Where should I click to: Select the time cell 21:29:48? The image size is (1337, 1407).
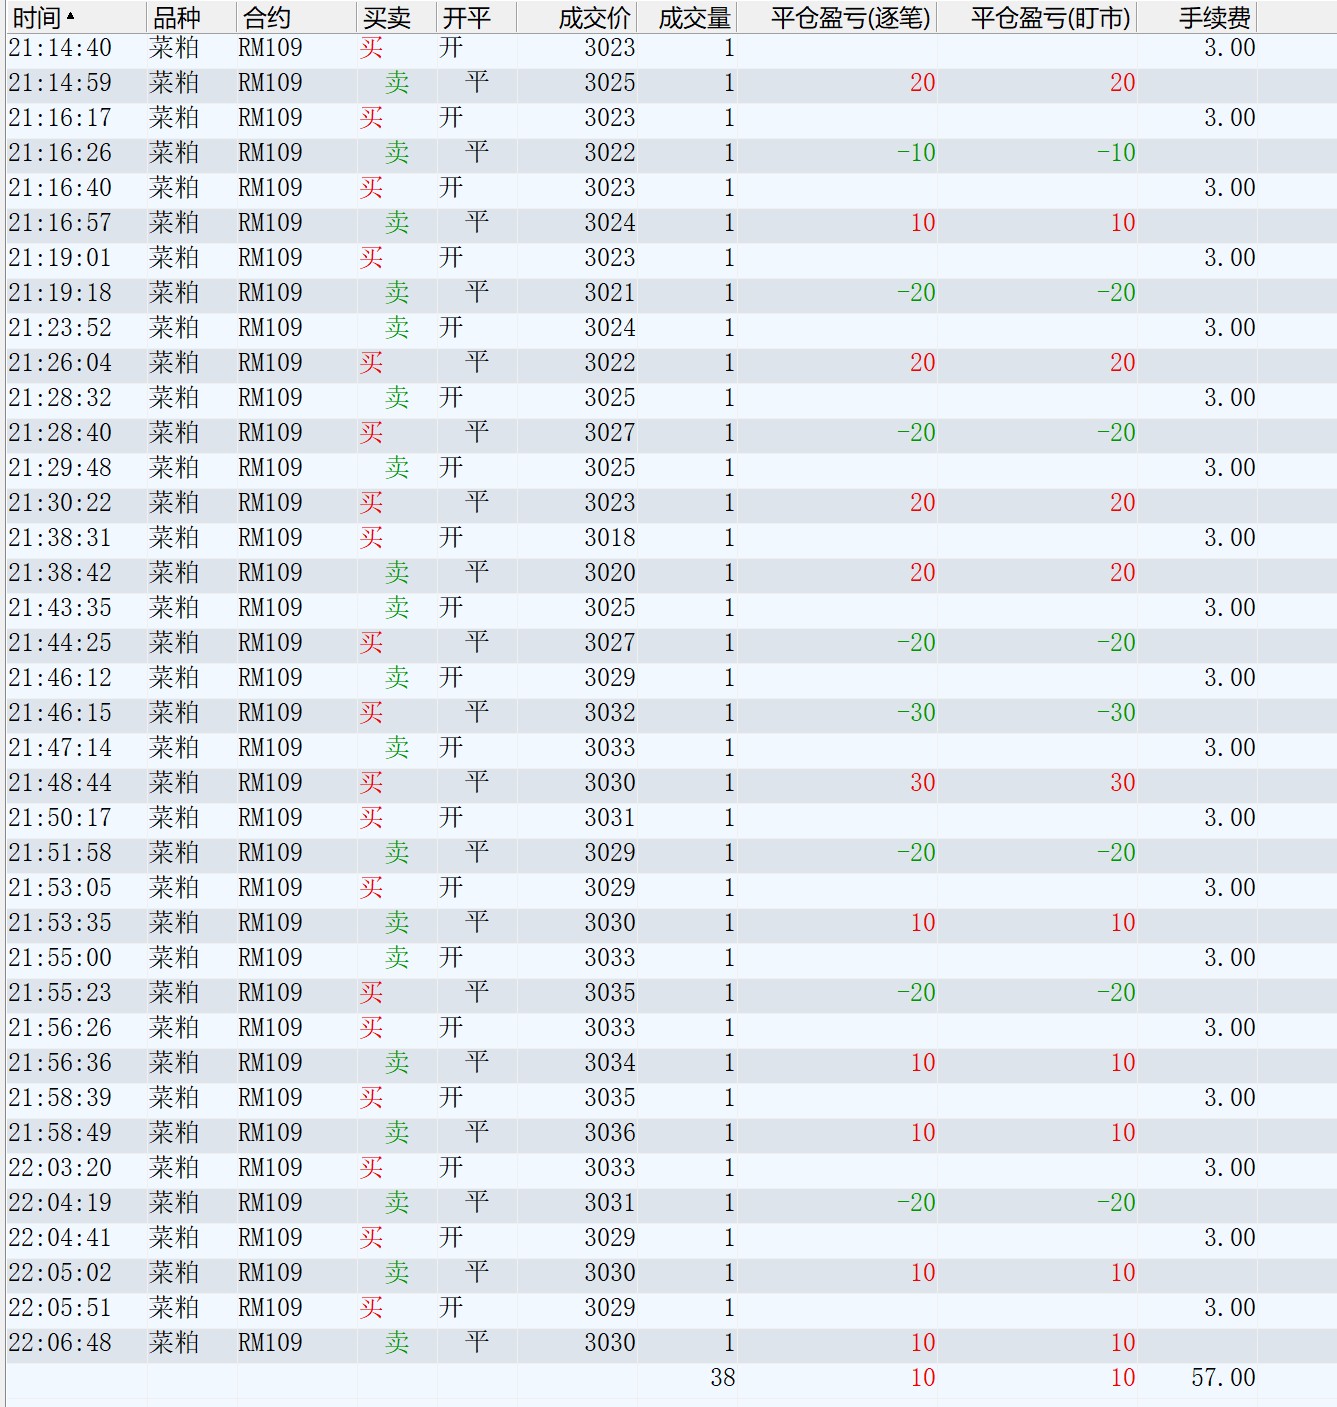coord(60,468)
